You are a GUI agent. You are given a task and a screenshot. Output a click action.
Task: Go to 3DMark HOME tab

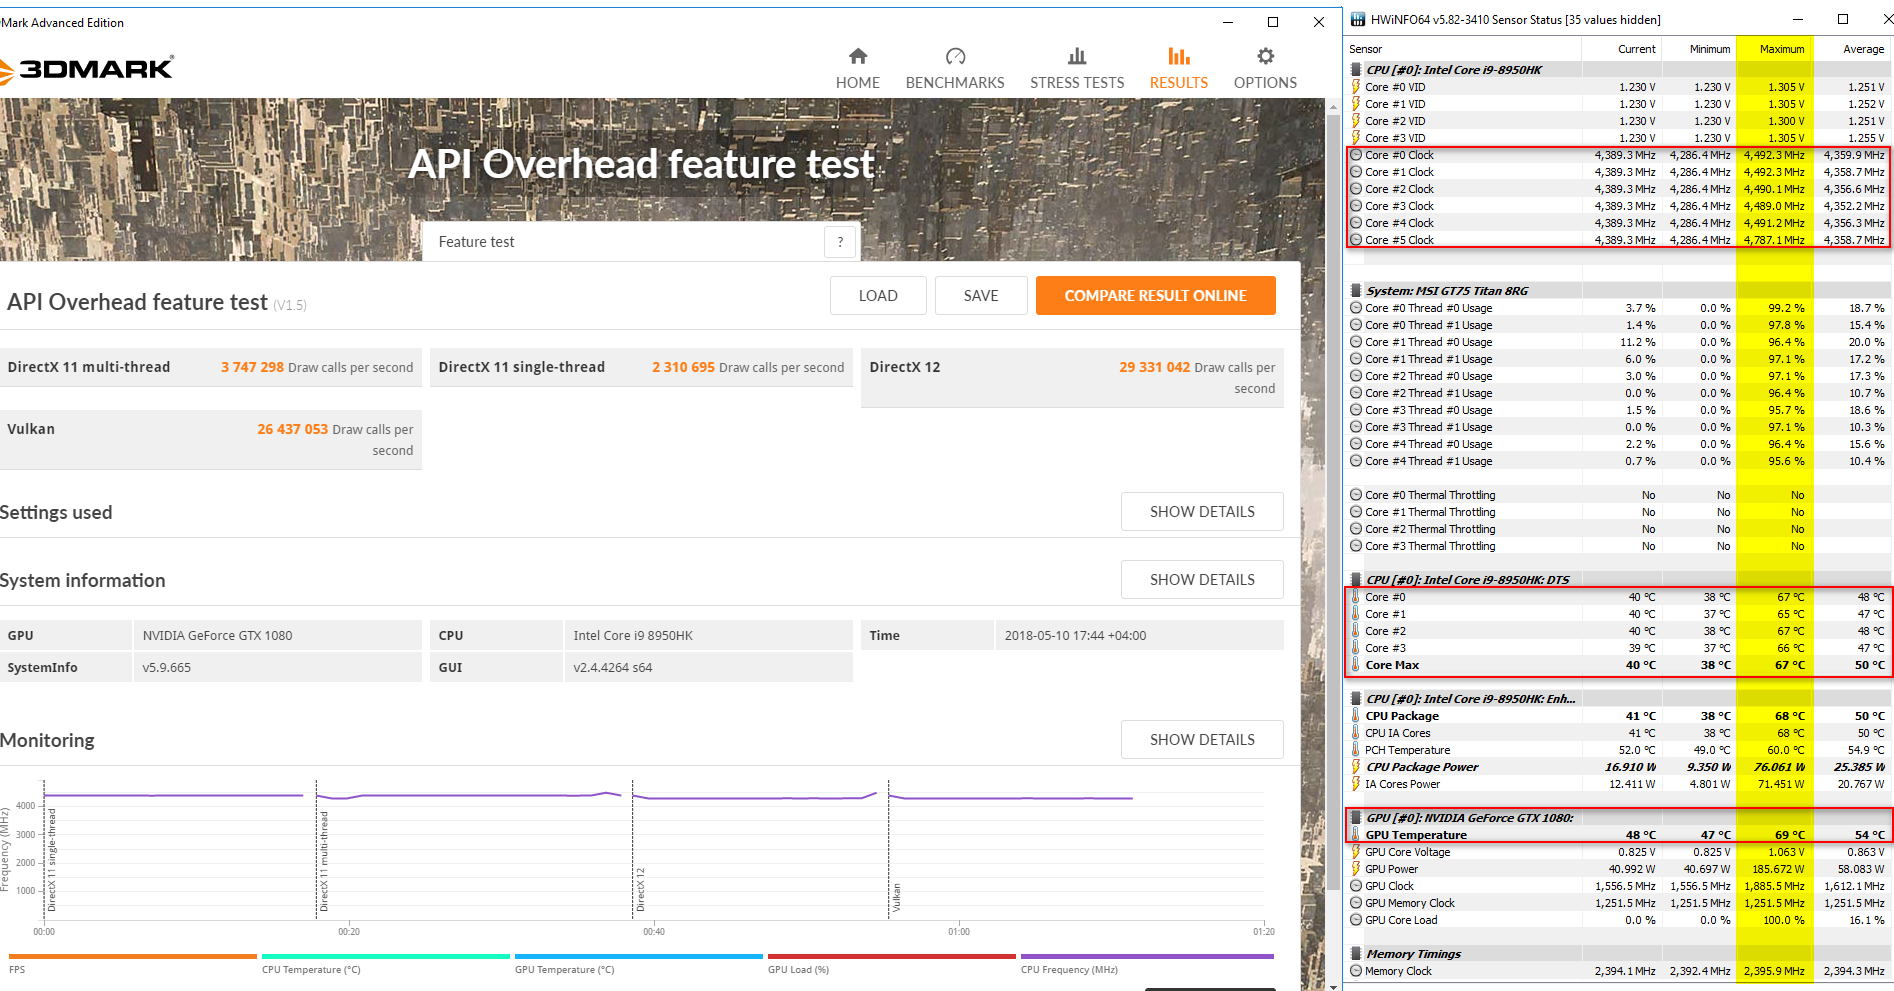coord(857,69)
